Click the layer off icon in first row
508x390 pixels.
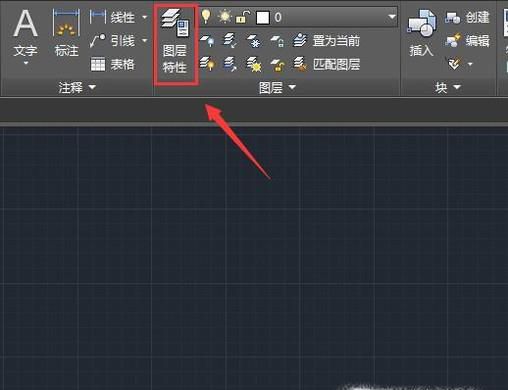207,40
